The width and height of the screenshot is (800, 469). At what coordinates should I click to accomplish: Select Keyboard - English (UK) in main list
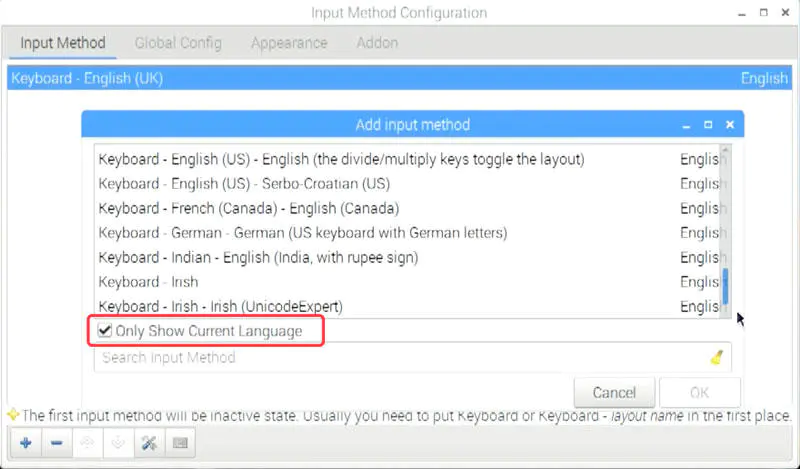click(x=399, y=78)
